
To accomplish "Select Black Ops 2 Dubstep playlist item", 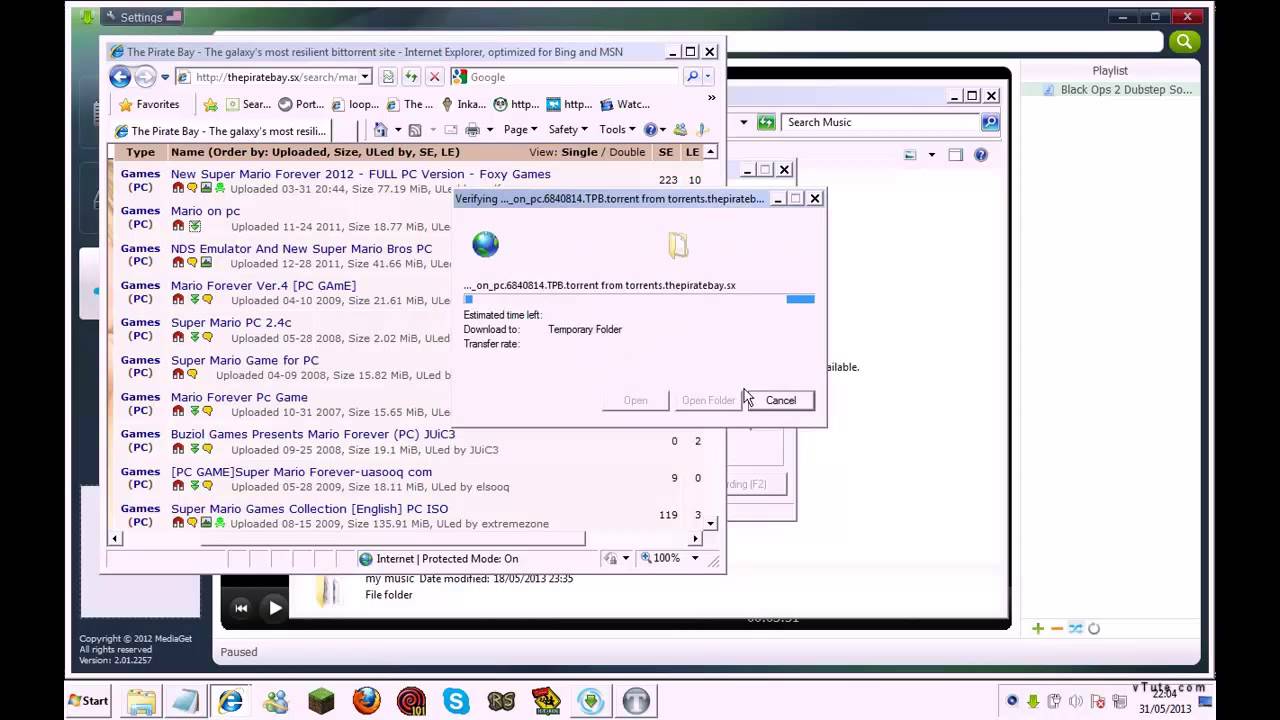I will pos(1118,90).
